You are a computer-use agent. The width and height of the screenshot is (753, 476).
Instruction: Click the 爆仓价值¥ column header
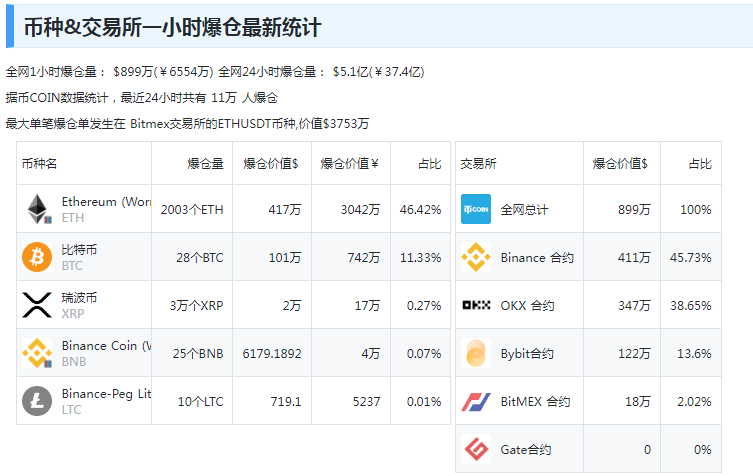[350, 164]
